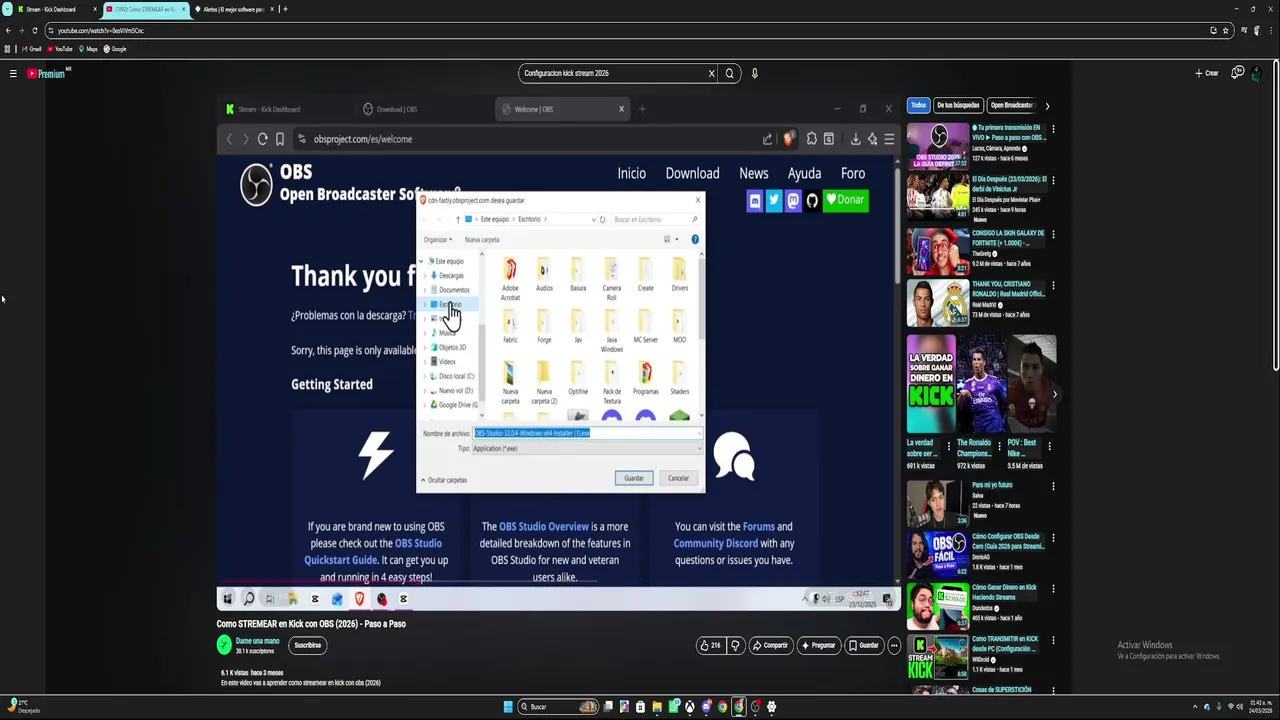Show next Shorts with right arrow

[x=1055, y=394]
